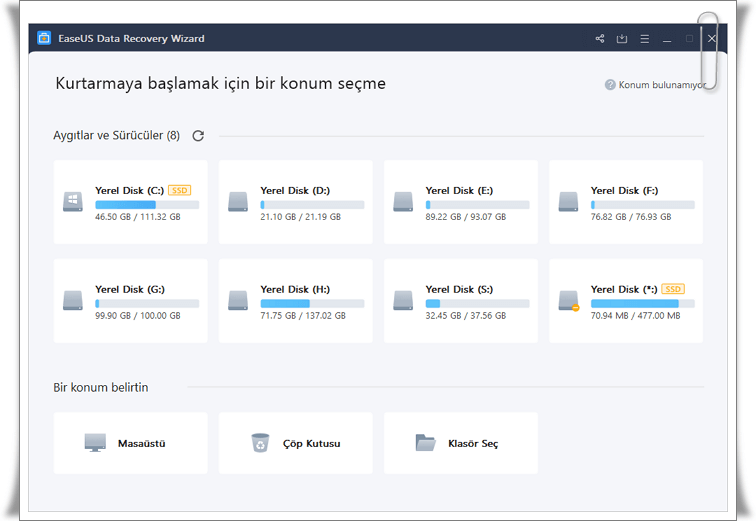
Task: Click the drive icon for disk E:
Action: point(403,202)
